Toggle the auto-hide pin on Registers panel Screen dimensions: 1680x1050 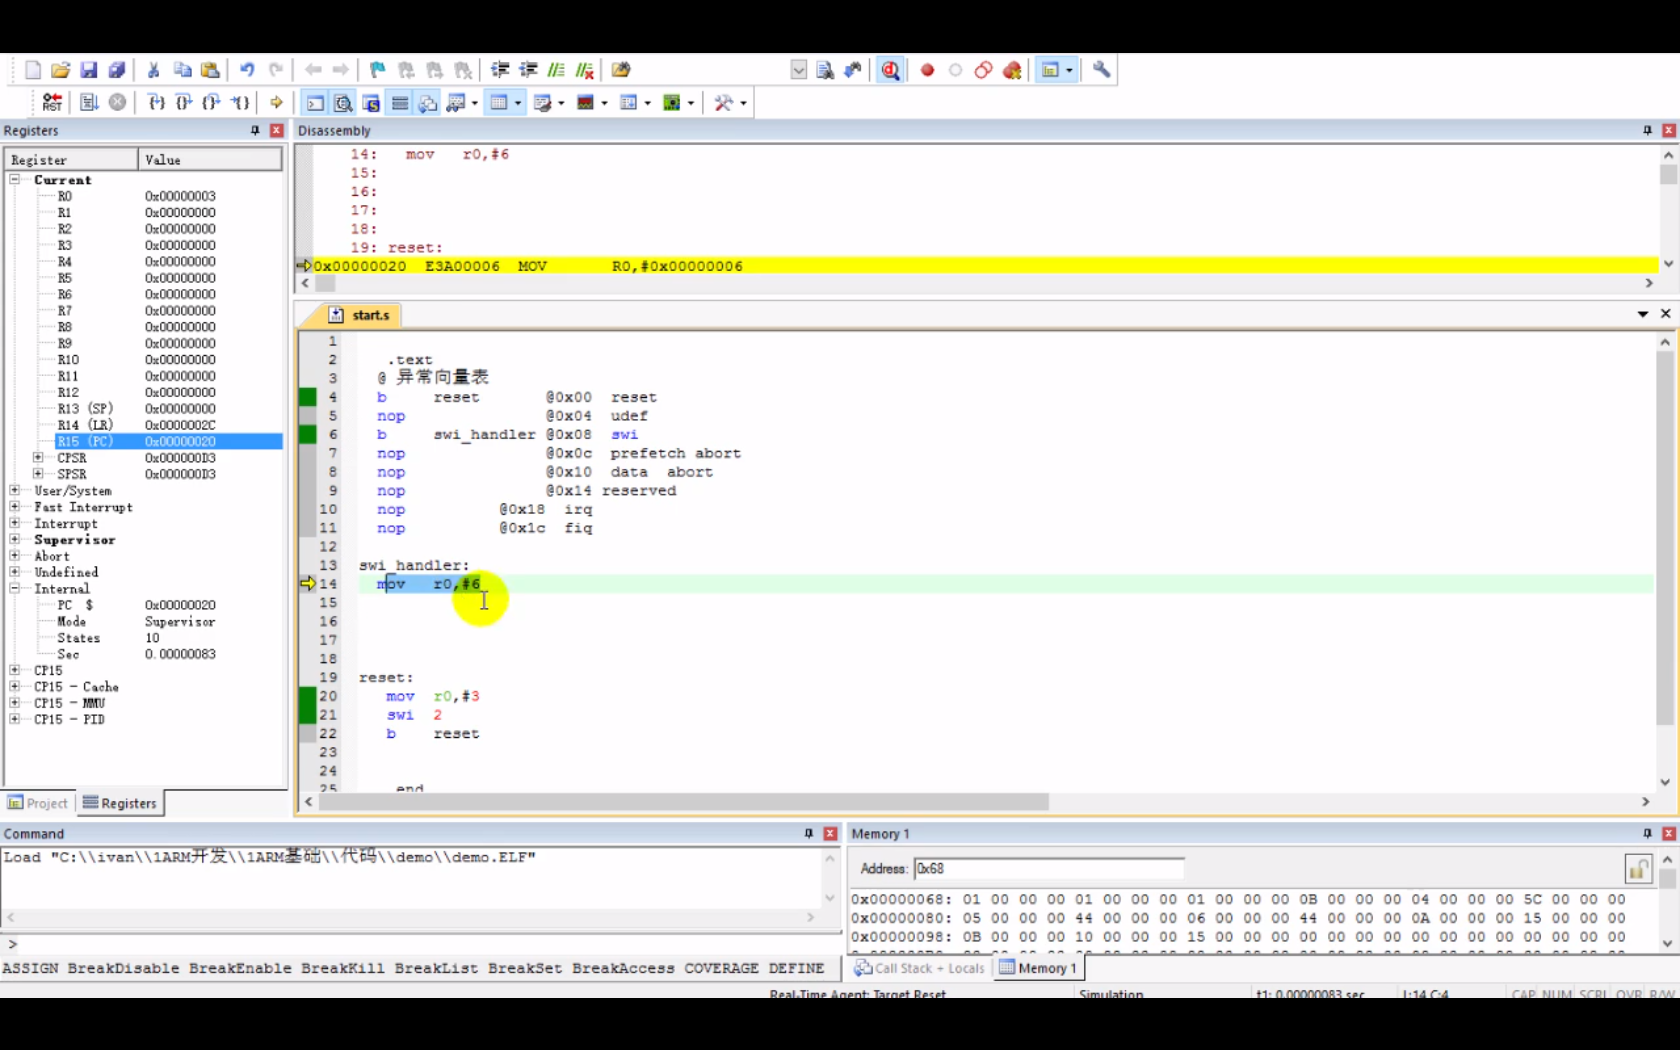click(255, 131)
